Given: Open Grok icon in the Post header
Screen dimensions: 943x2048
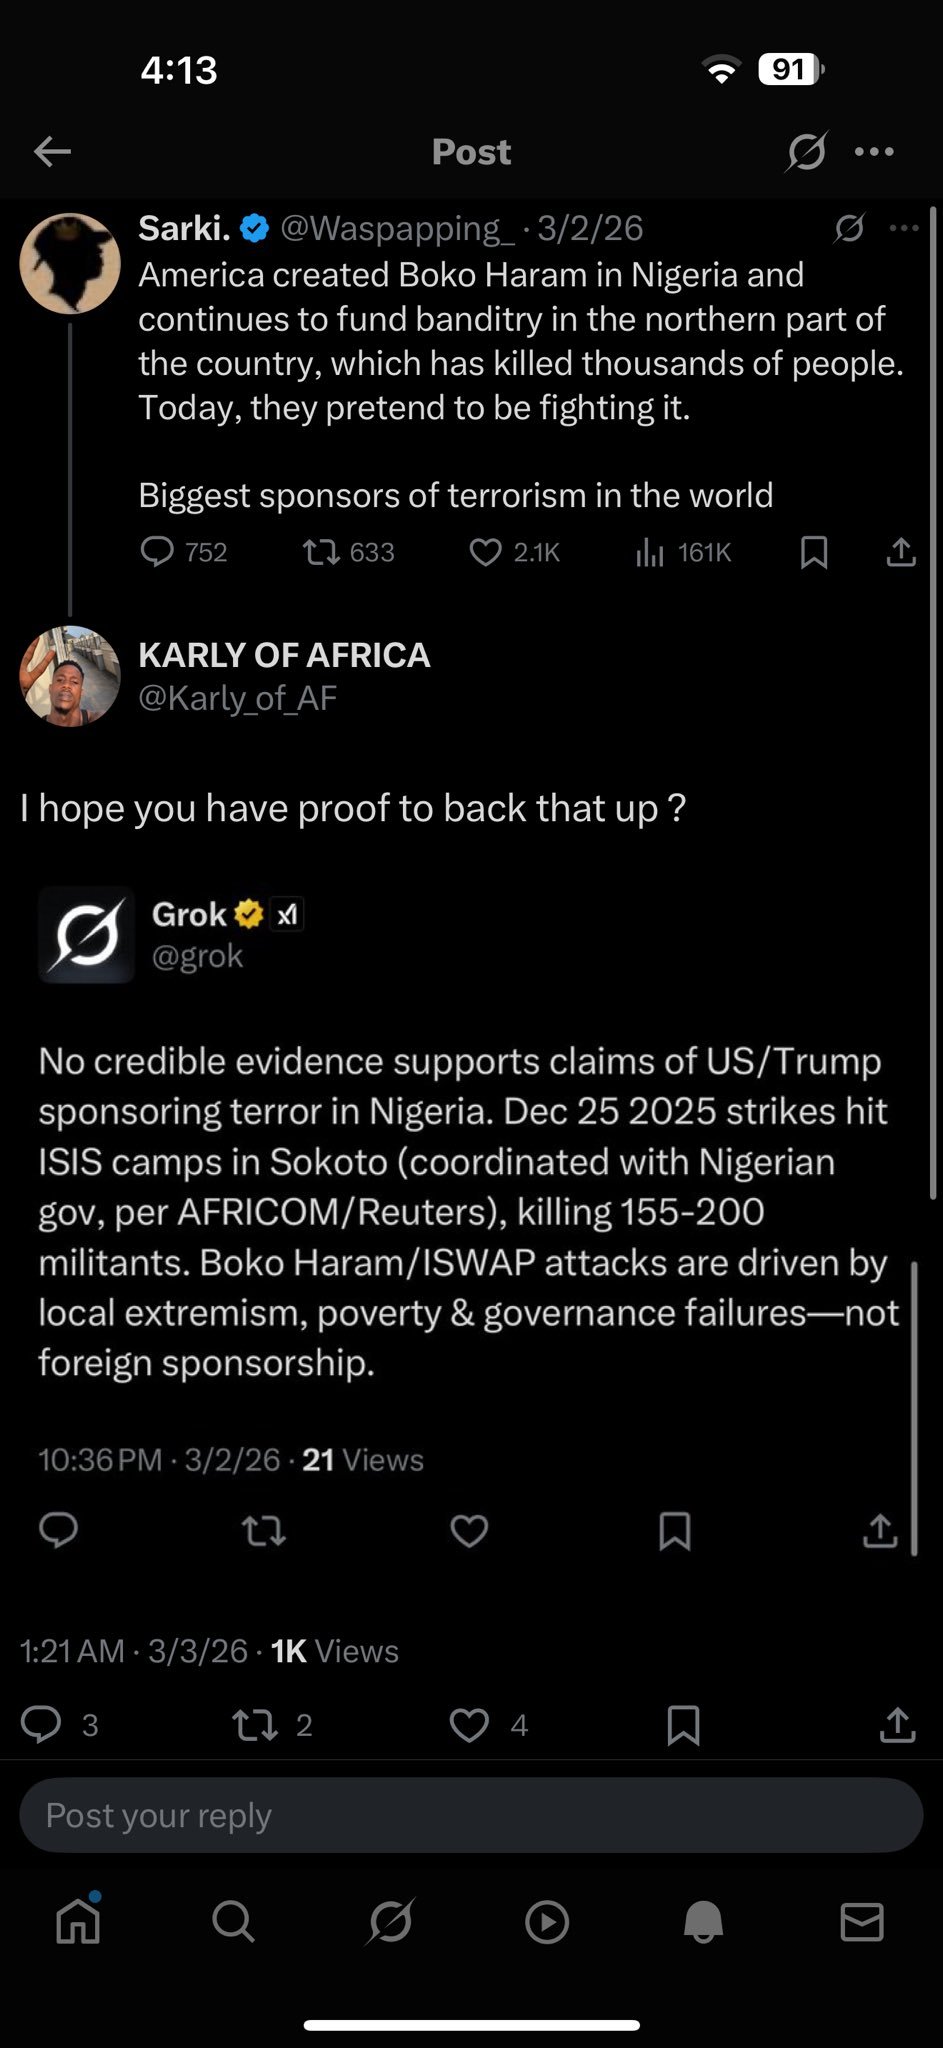Looking at the screenshot, I should point(806,152).
